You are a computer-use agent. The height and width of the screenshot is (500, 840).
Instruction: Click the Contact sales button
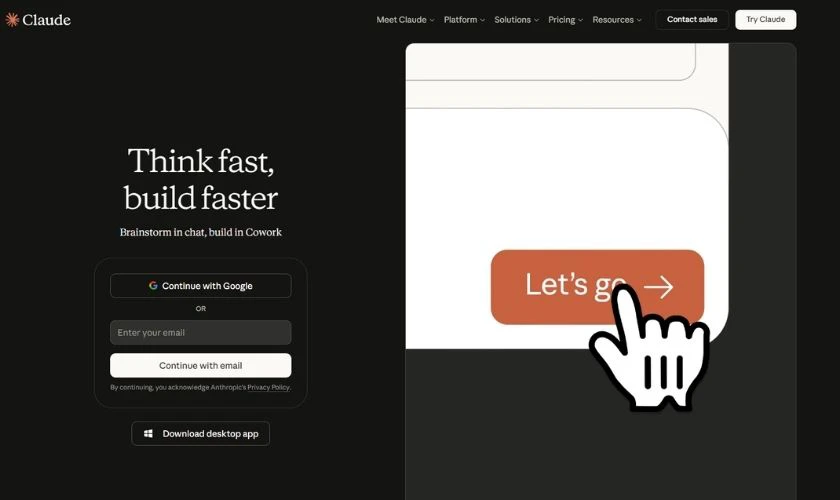coord(692,19)
